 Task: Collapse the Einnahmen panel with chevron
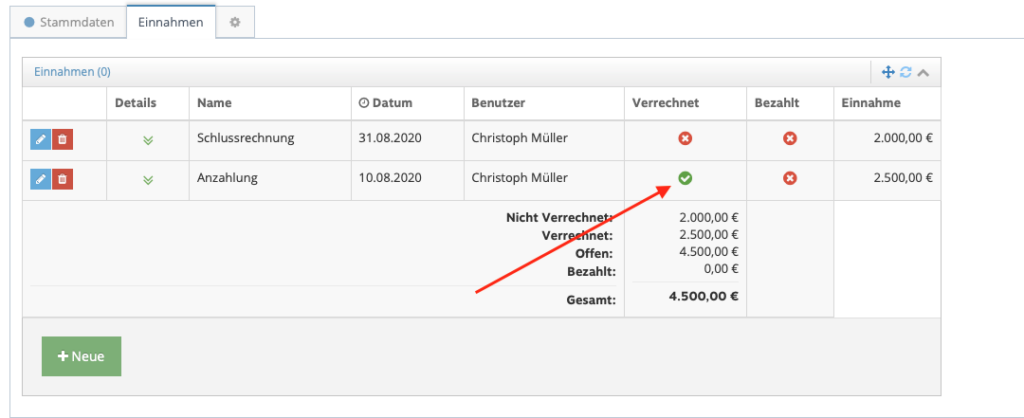tap(923, 72)
